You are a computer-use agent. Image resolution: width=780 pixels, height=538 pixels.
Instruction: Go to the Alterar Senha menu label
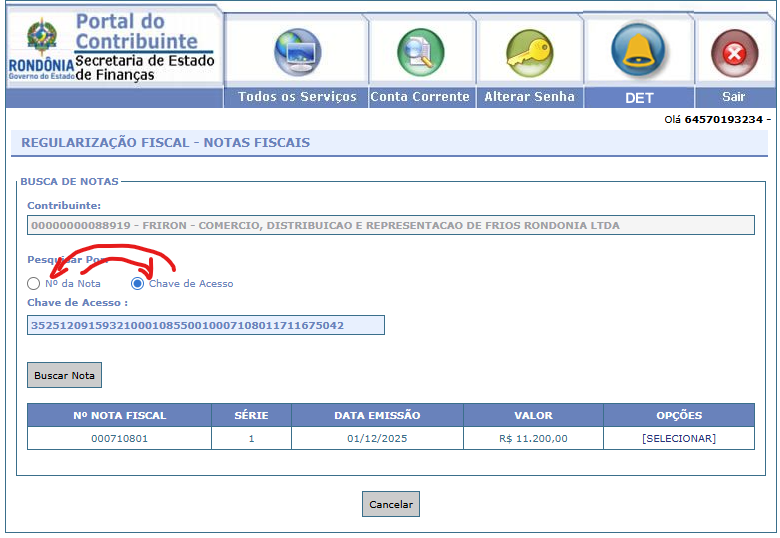click(x=529, y=97)
